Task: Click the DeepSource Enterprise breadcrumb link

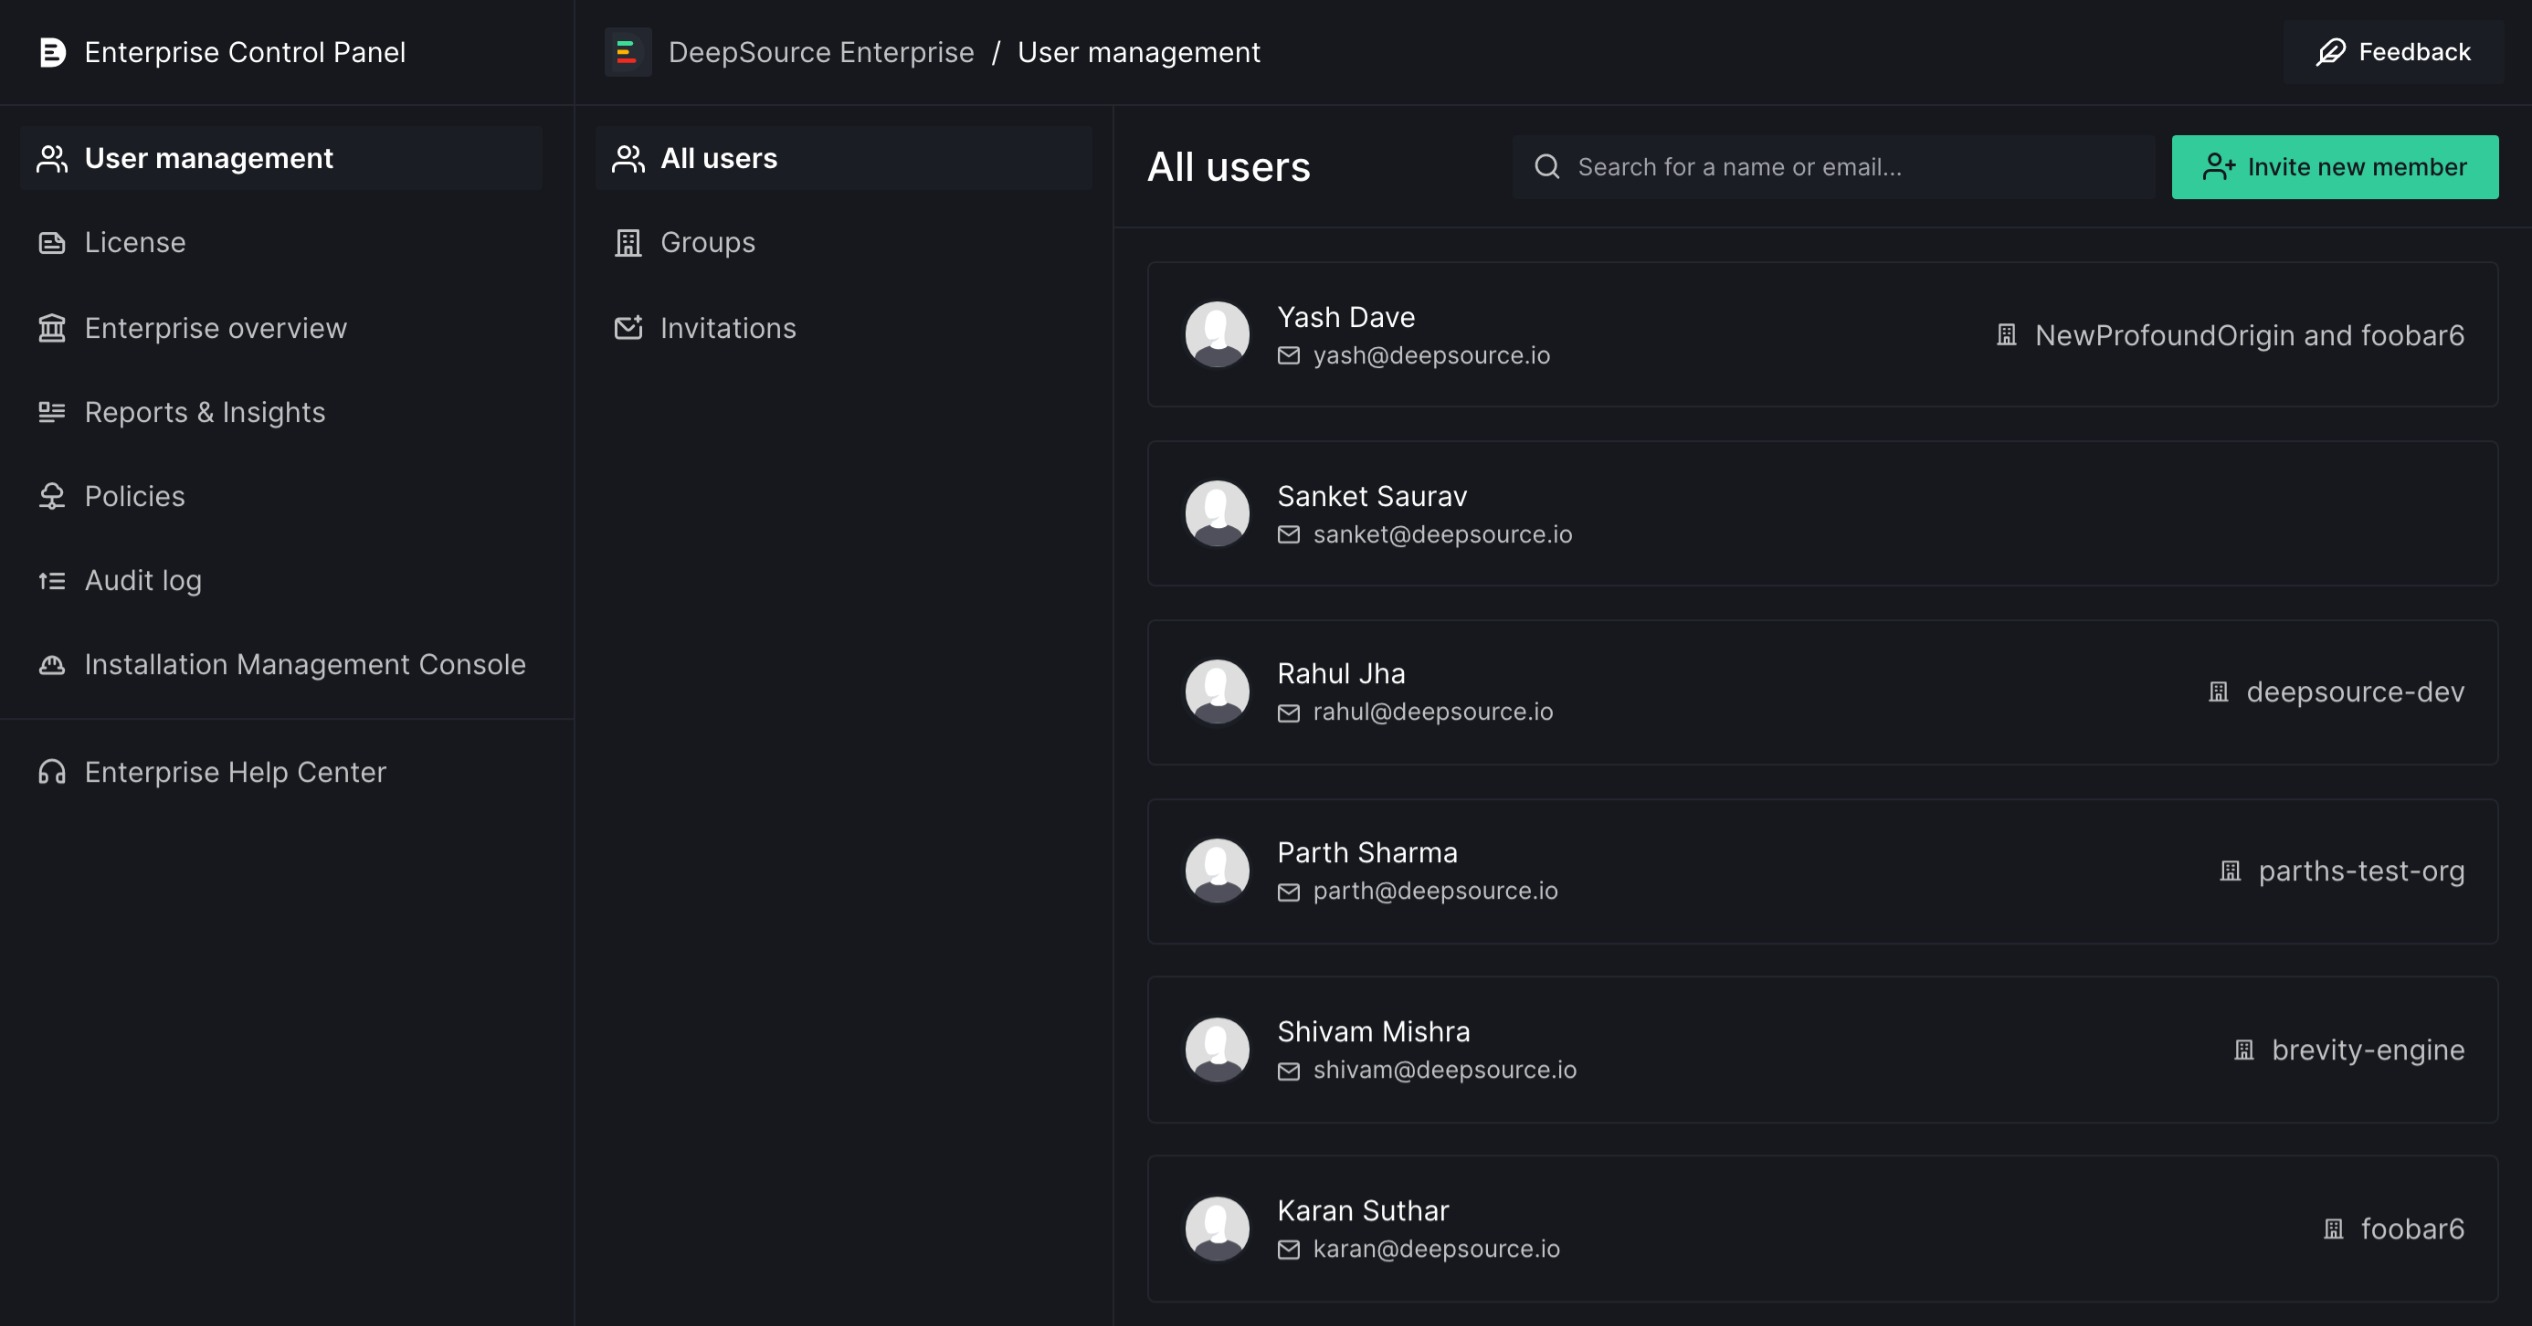Action: 822,52
